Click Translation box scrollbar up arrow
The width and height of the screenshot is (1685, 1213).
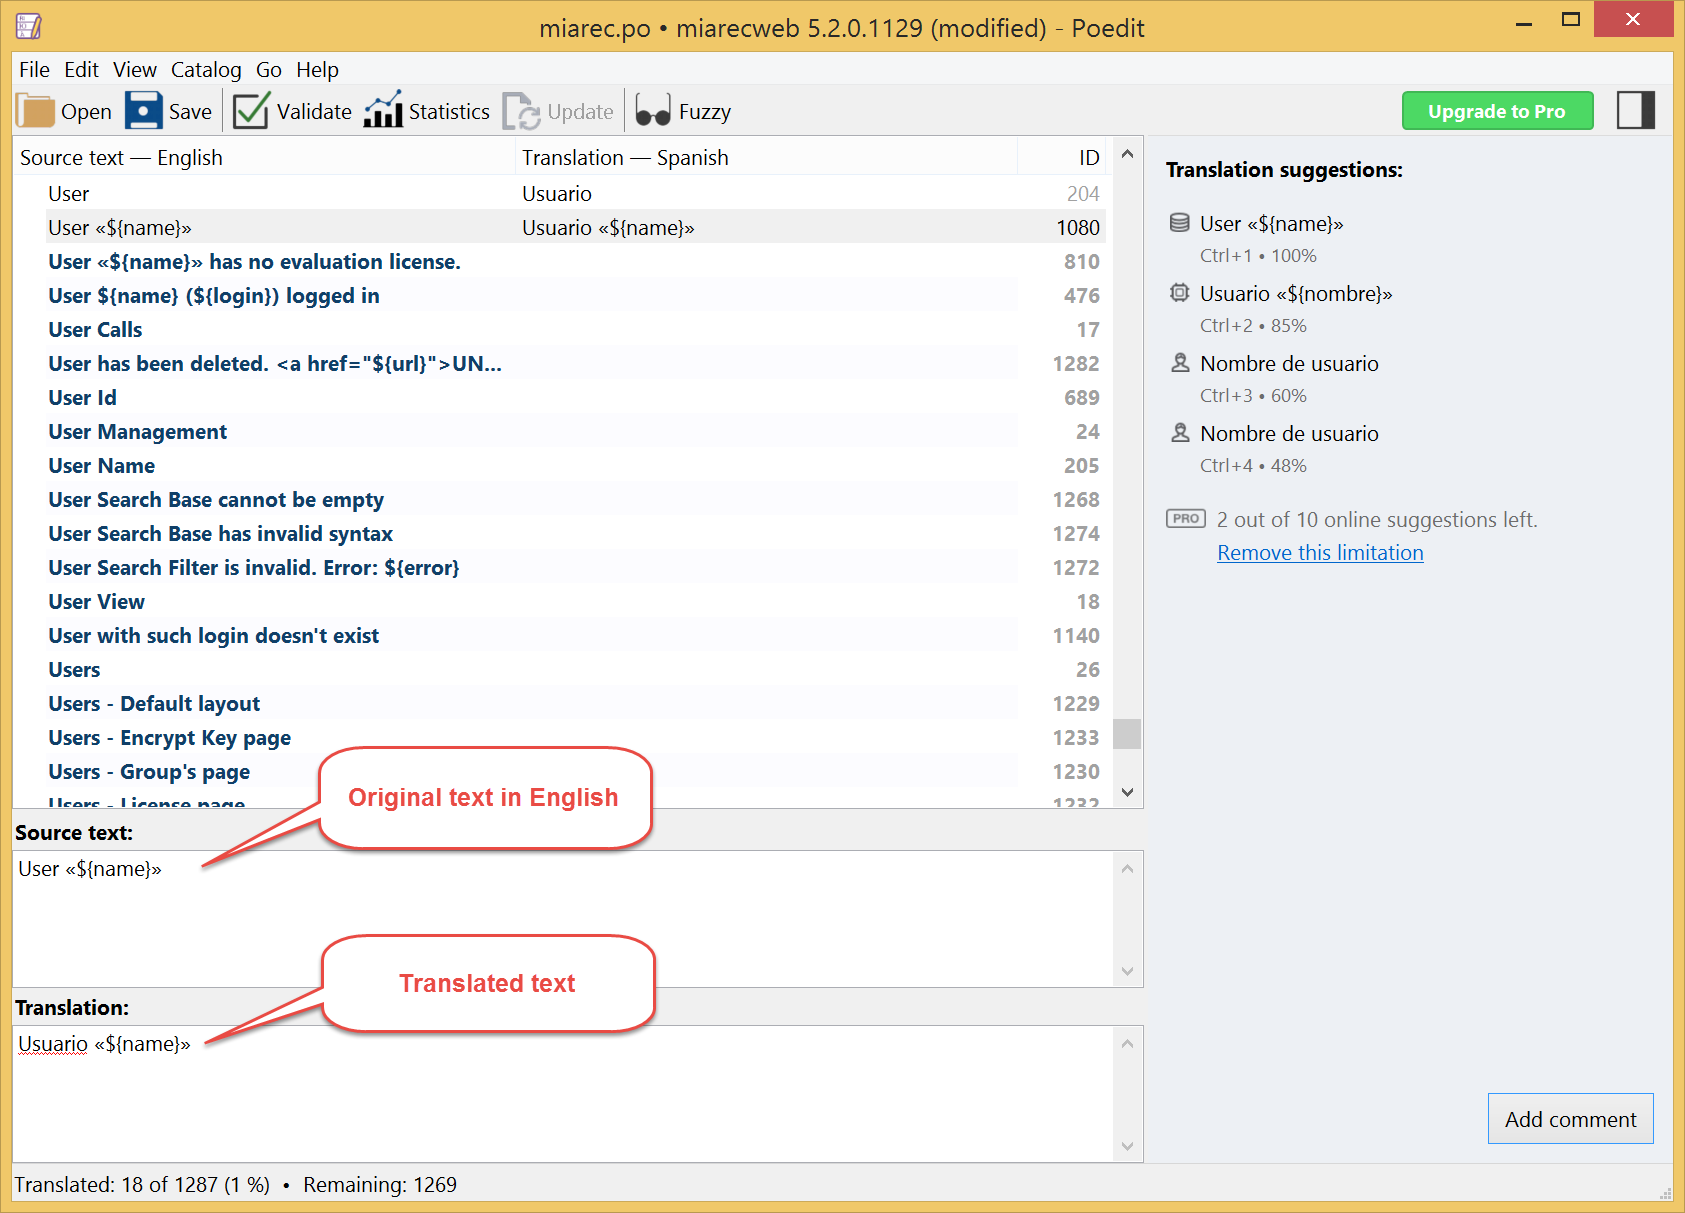[1127, 1043]
